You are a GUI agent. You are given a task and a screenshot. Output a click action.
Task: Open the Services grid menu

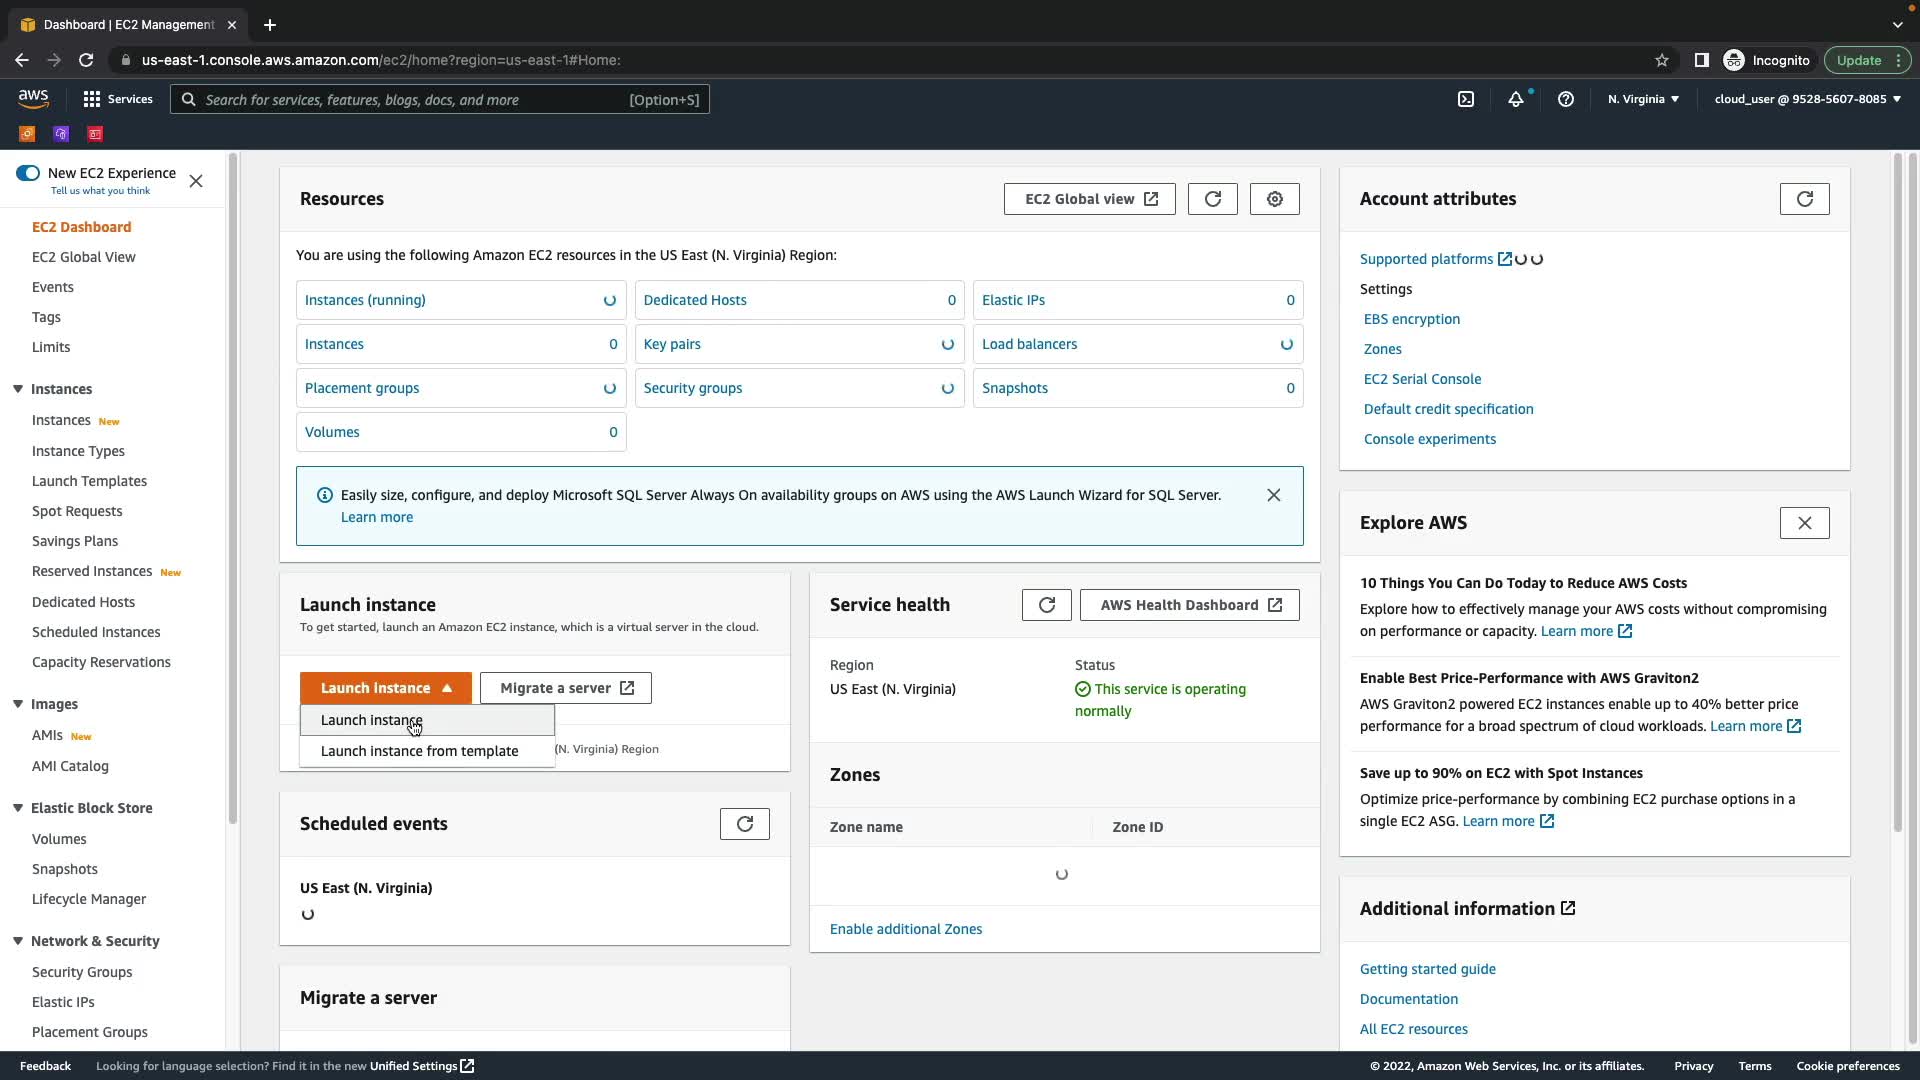tap(117, 99)
